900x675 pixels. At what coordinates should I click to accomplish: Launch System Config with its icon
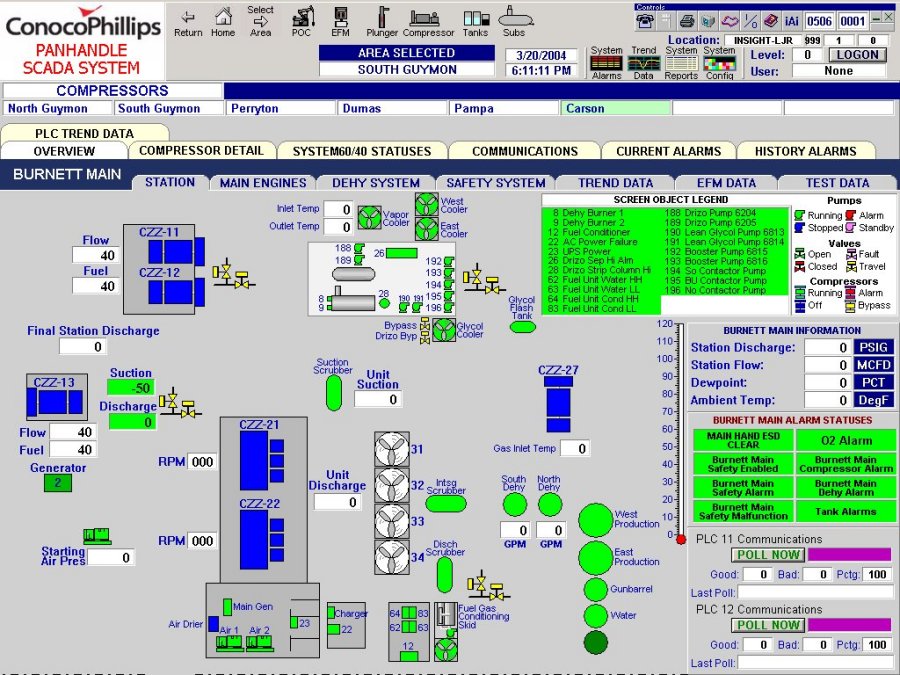[719, 62]
